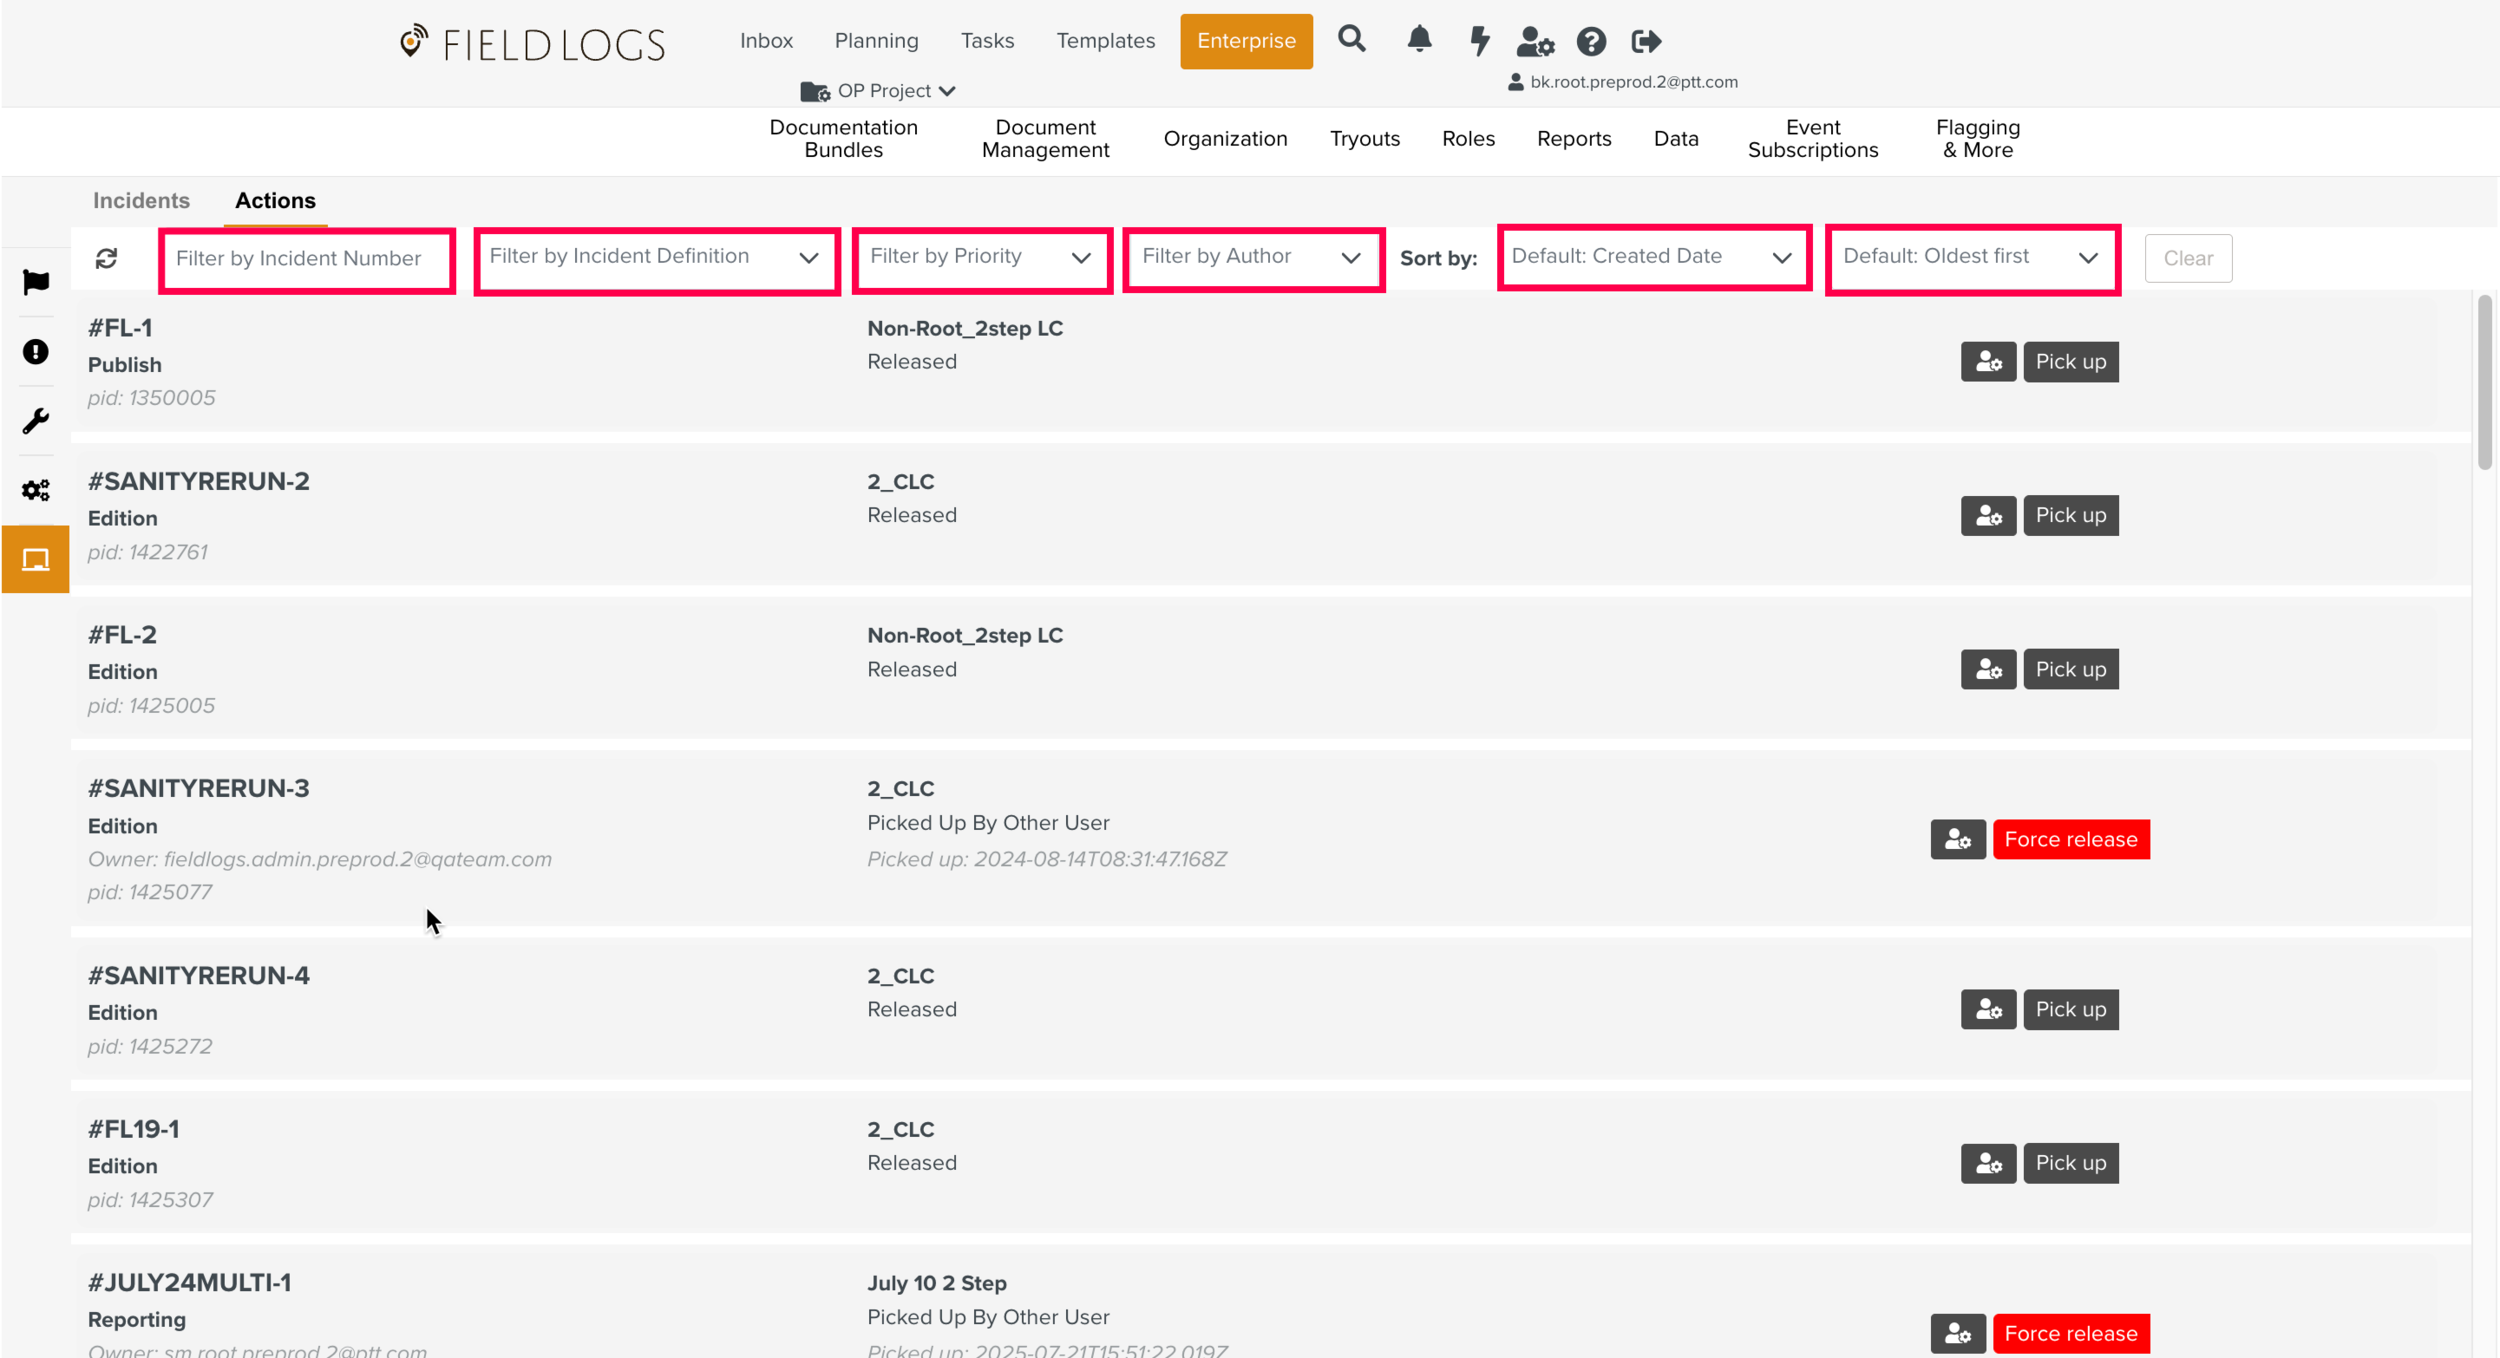
Task: Open notifications bell icon
Action: (x=1418, y=40)
